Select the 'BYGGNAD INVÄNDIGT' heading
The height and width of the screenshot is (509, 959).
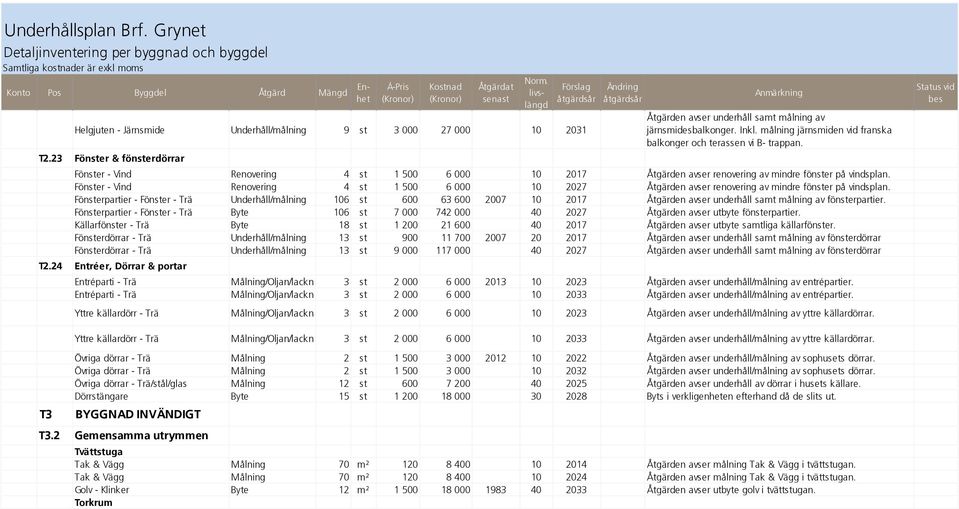(138, 414)
